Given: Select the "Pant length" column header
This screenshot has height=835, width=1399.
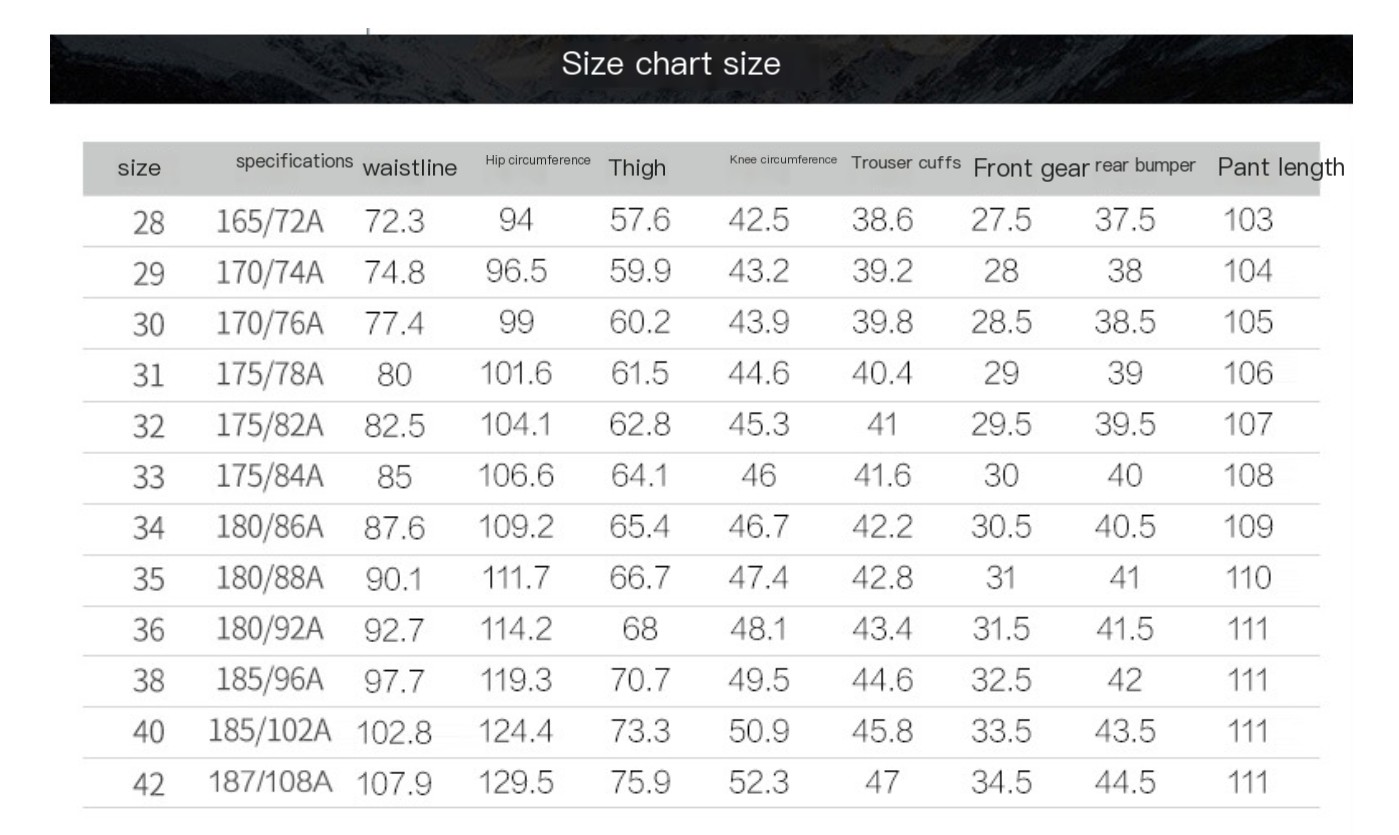Looking at the screenshot, I should pos(1280,167).
